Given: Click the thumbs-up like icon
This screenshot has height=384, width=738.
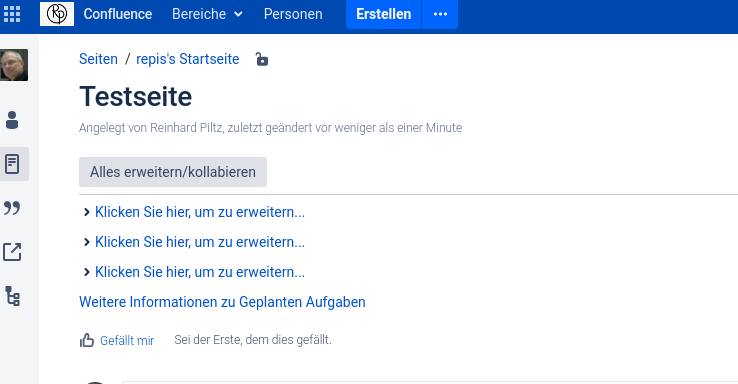Looking at the screenshot, I should (87, 340).
